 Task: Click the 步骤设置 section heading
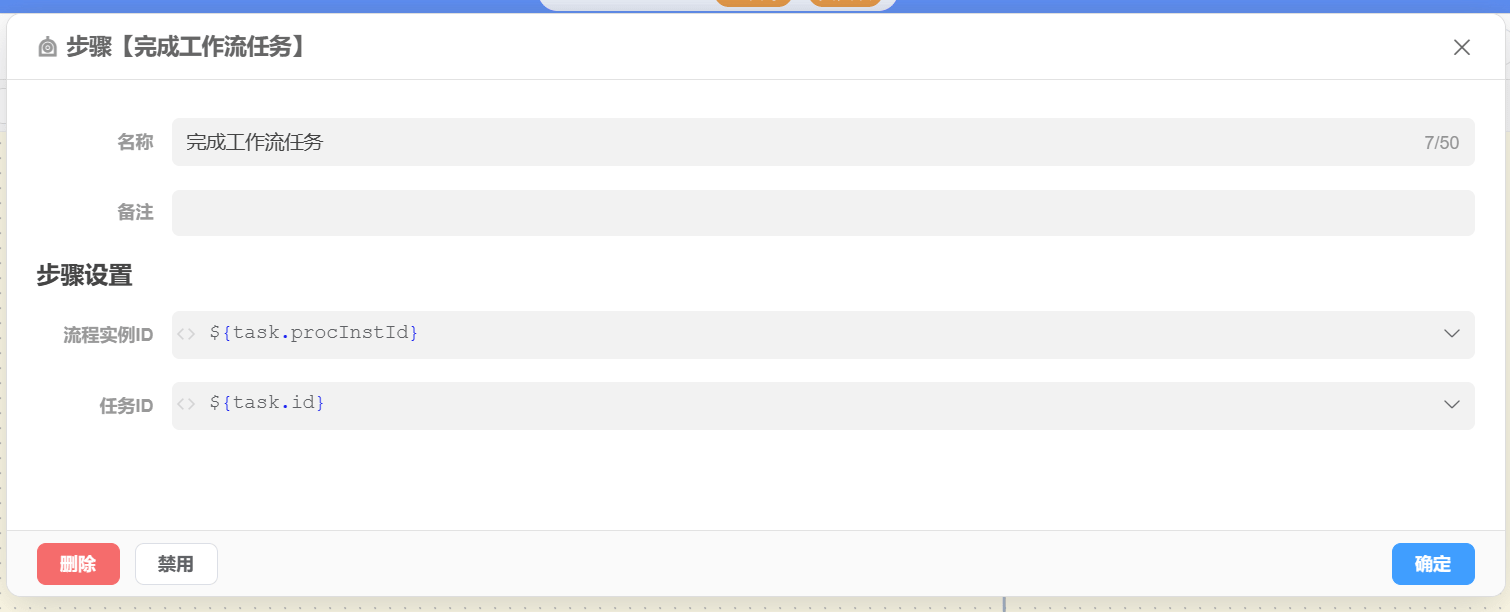[85, 276]
